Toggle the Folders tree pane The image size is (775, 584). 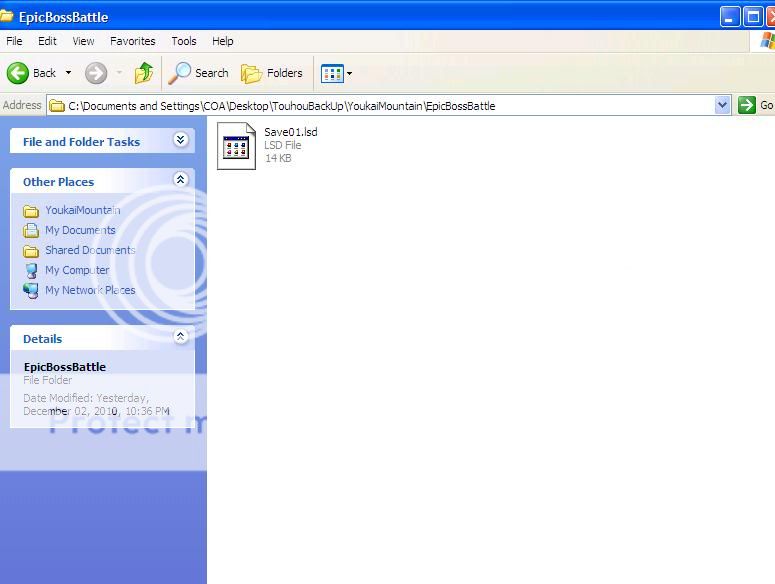pos(272,73)
